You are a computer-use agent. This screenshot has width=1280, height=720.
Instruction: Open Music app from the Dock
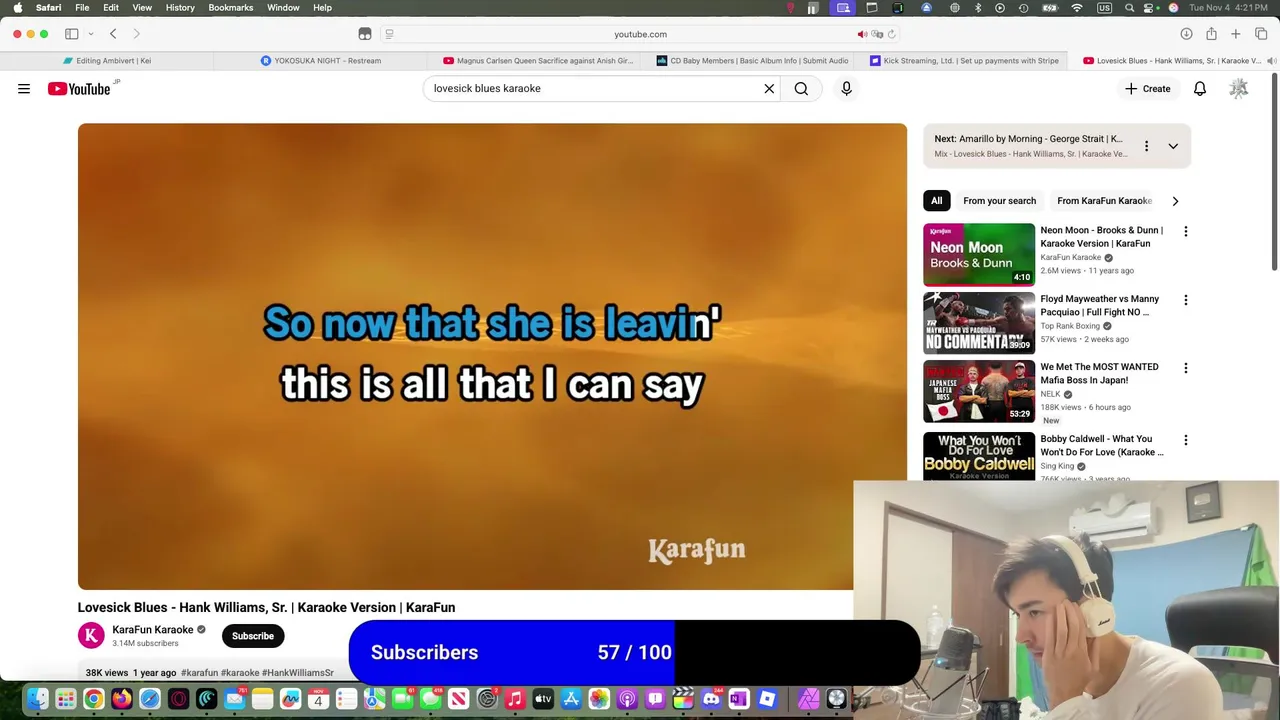click(515, 699)
